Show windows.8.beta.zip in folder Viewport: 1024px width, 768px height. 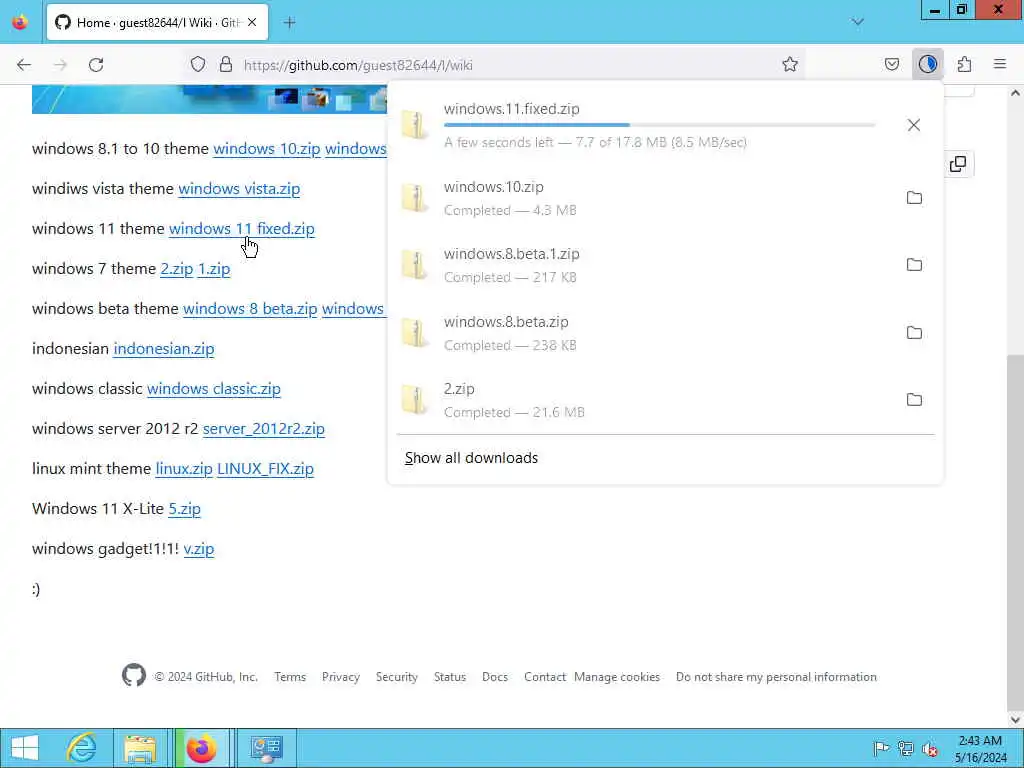pos(914,333)
